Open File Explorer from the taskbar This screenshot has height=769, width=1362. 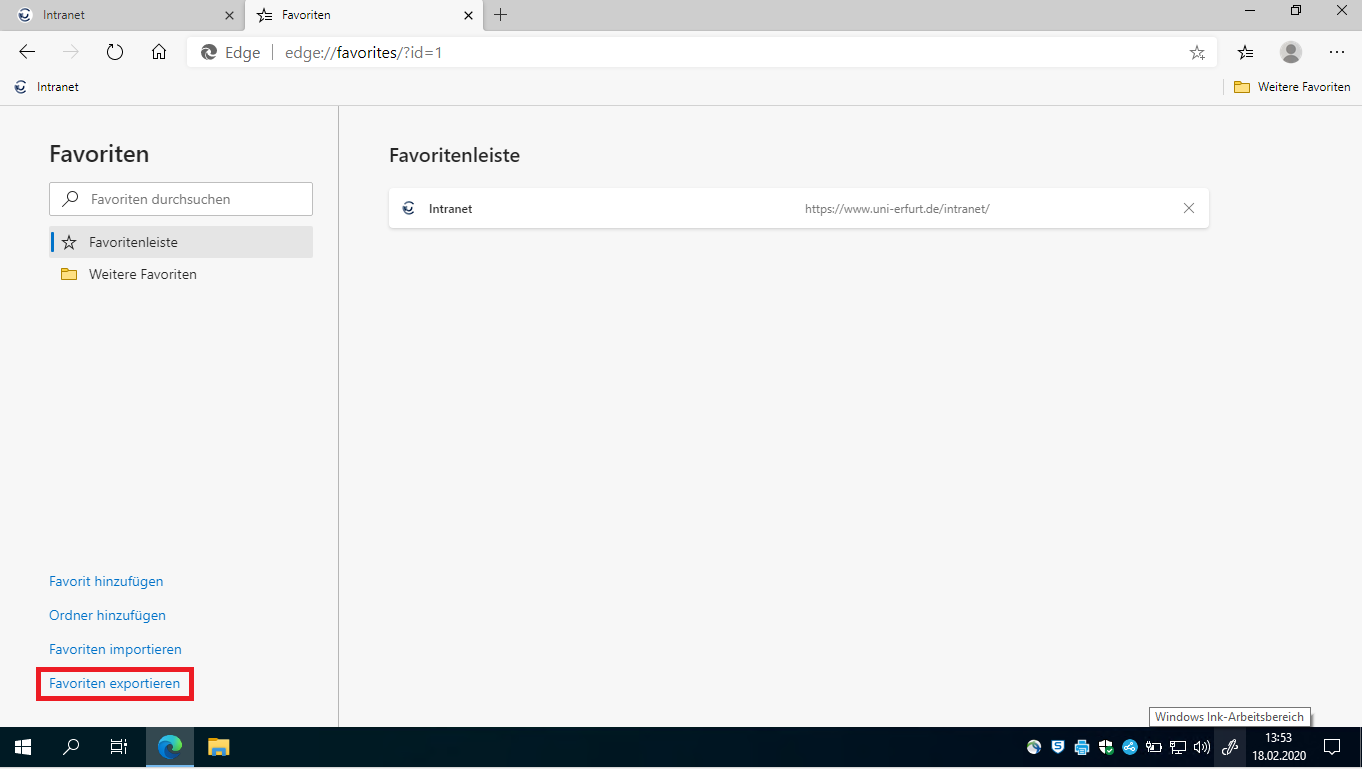tap(218, 746)
